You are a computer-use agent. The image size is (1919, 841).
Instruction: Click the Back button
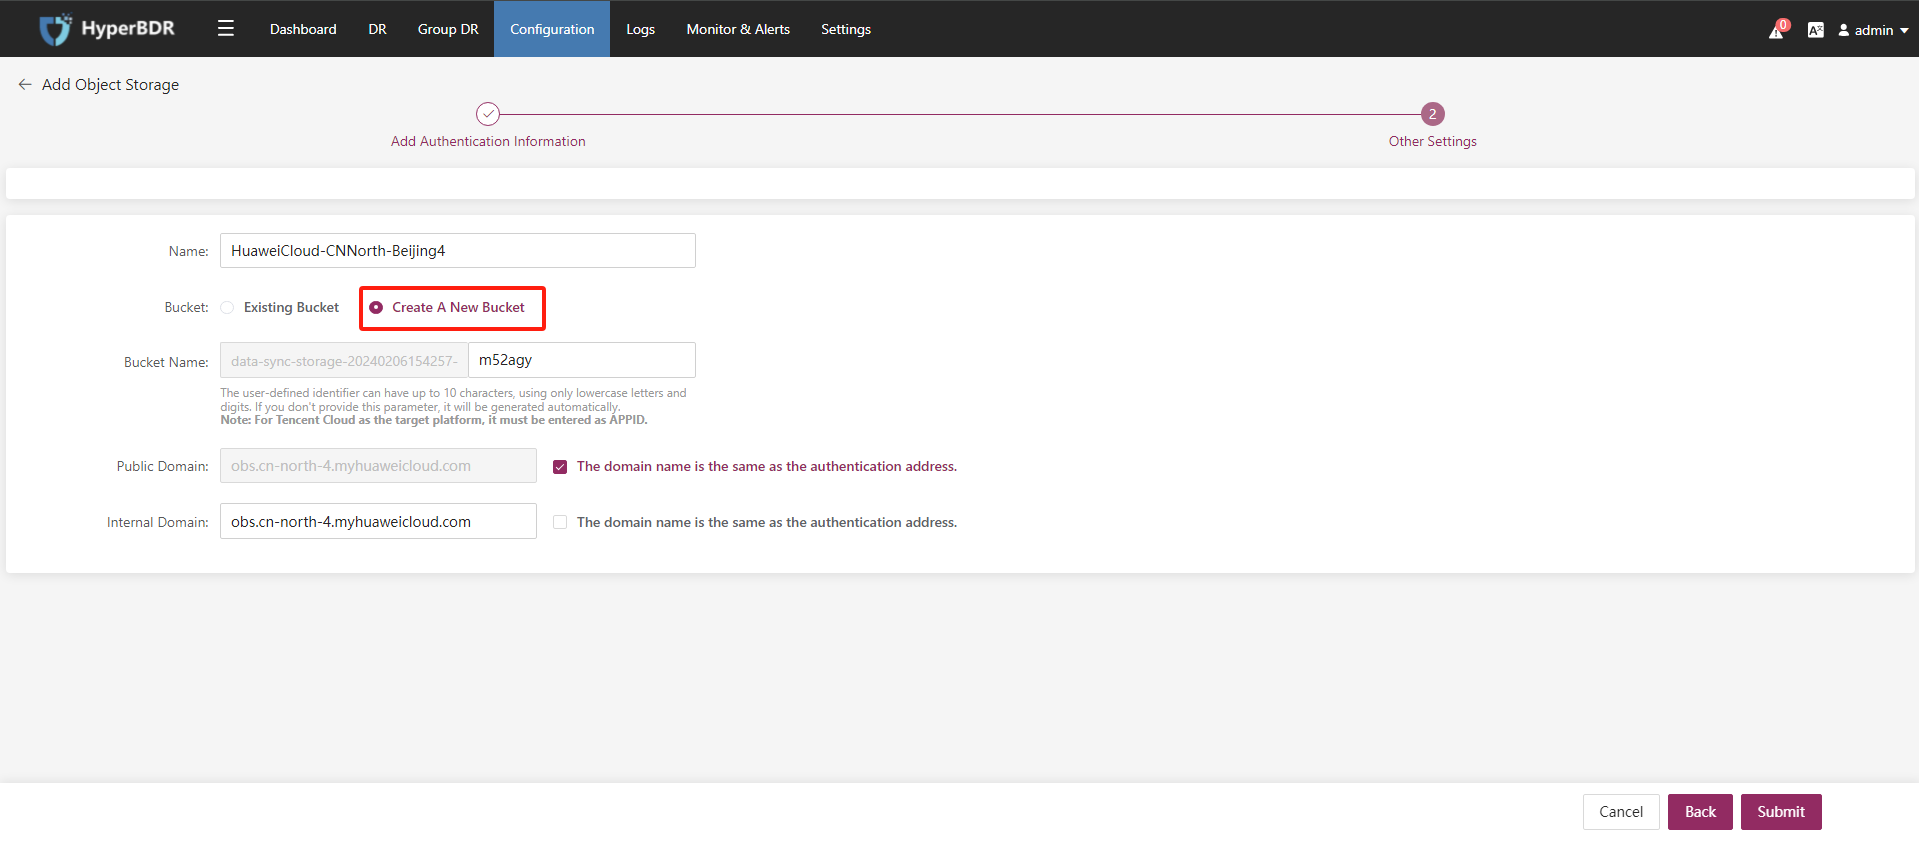click(1700, 812)
